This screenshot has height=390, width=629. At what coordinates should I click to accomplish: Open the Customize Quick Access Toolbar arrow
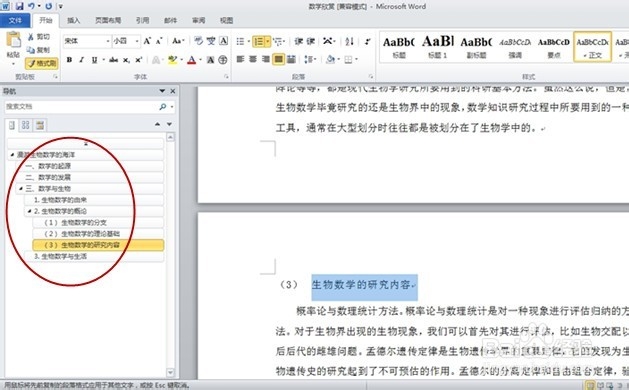(x=61, y=6)
